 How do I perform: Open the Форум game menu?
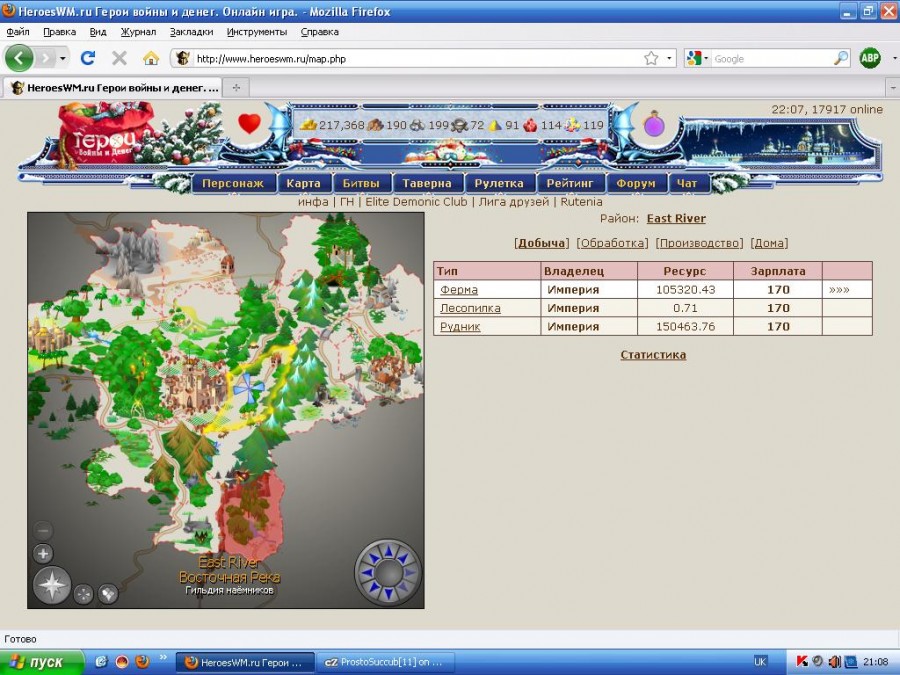[636, 184]
